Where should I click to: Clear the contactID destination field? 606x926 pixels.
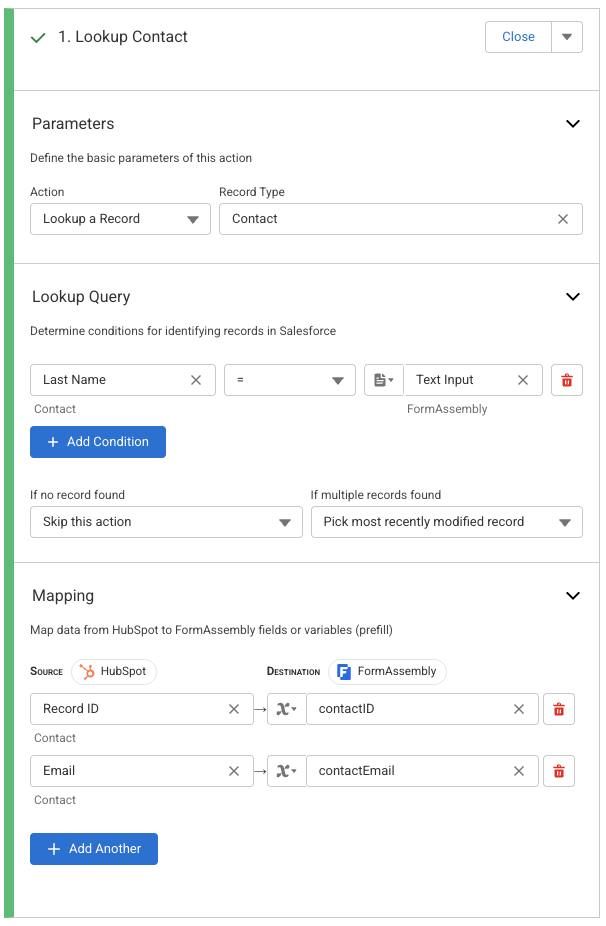click(x=519, y=709)
